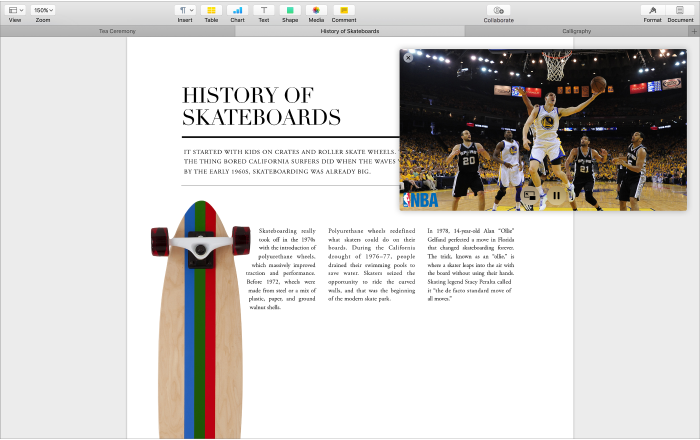Add a new tab with plus button
The width and height of the screenshot is (700, 440).
pyautogui.click(x=694, y=31)
